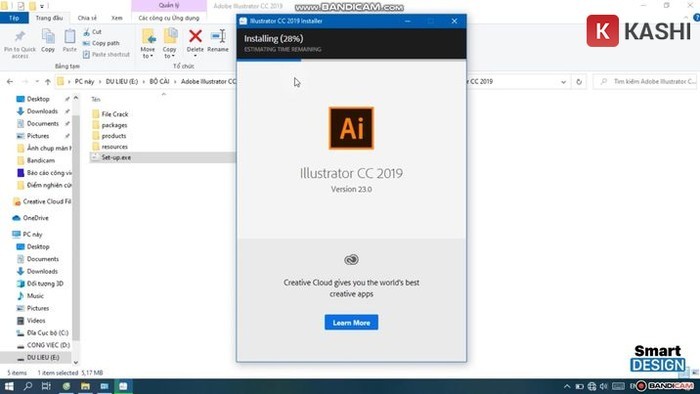The height and width of the screenshot is (394, 700).
Task: Click the red Delete icon
Action: click(195, 36)
